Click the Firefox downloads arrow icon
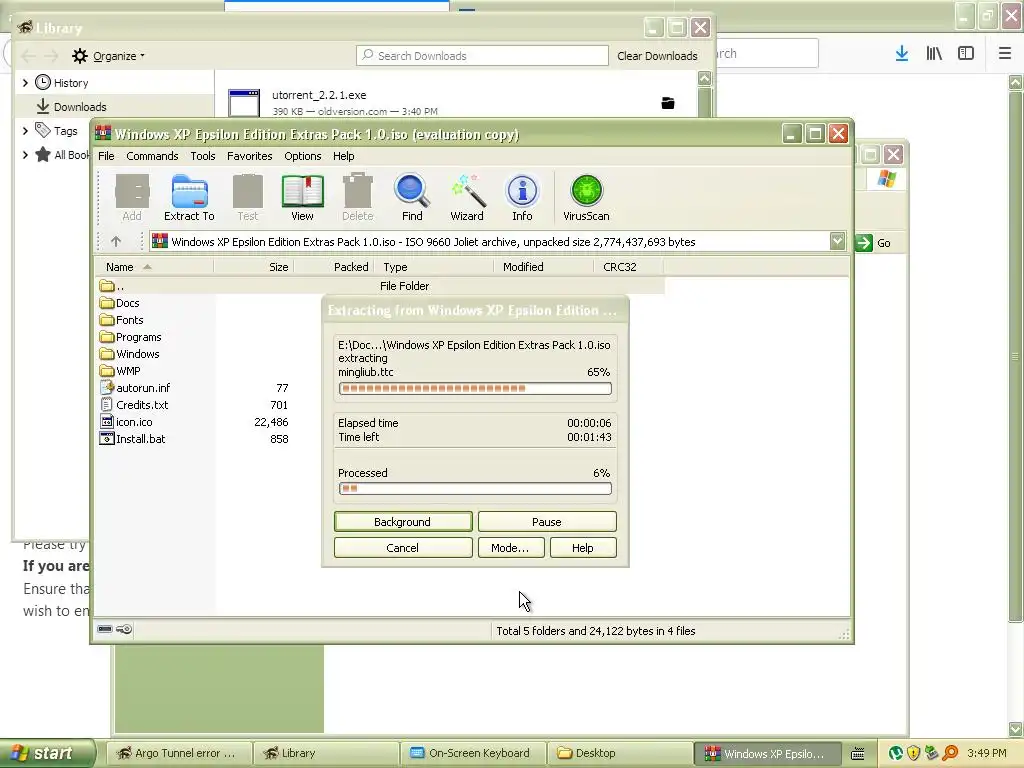Screen dimensions: 1024x768 coord(902,54)
